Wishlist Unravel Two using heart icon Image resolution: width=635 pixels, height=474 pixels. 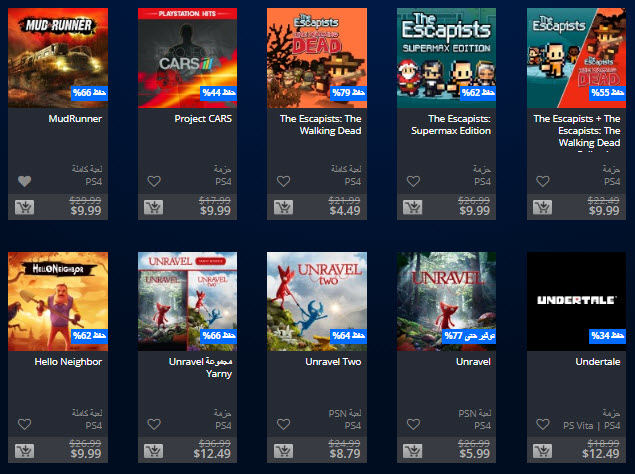[x=283, y=424]
